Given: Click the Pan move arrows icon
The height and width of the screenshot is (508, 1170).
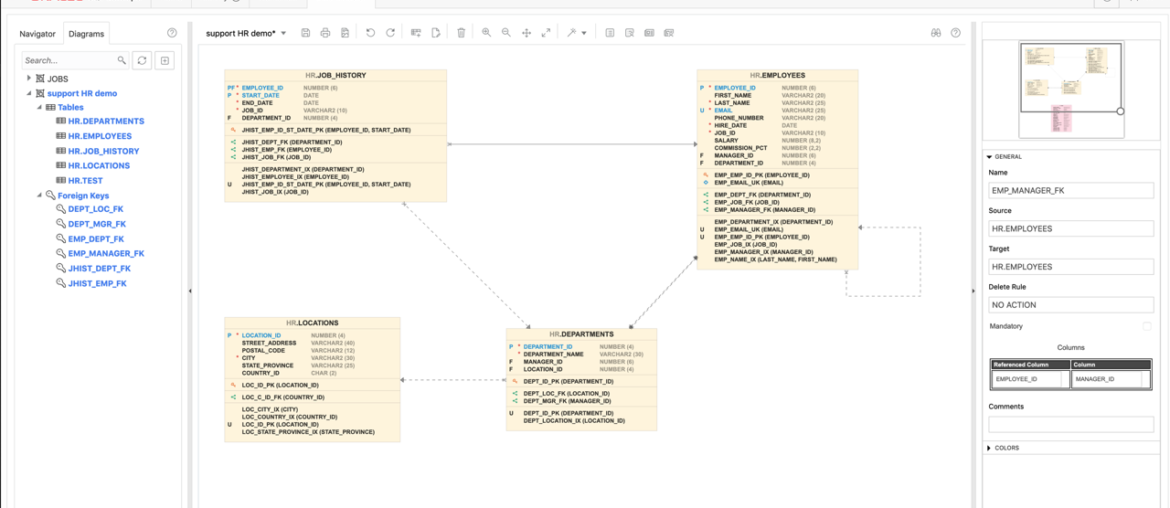Looking at the screenshot, I should (x=526, y=33).
